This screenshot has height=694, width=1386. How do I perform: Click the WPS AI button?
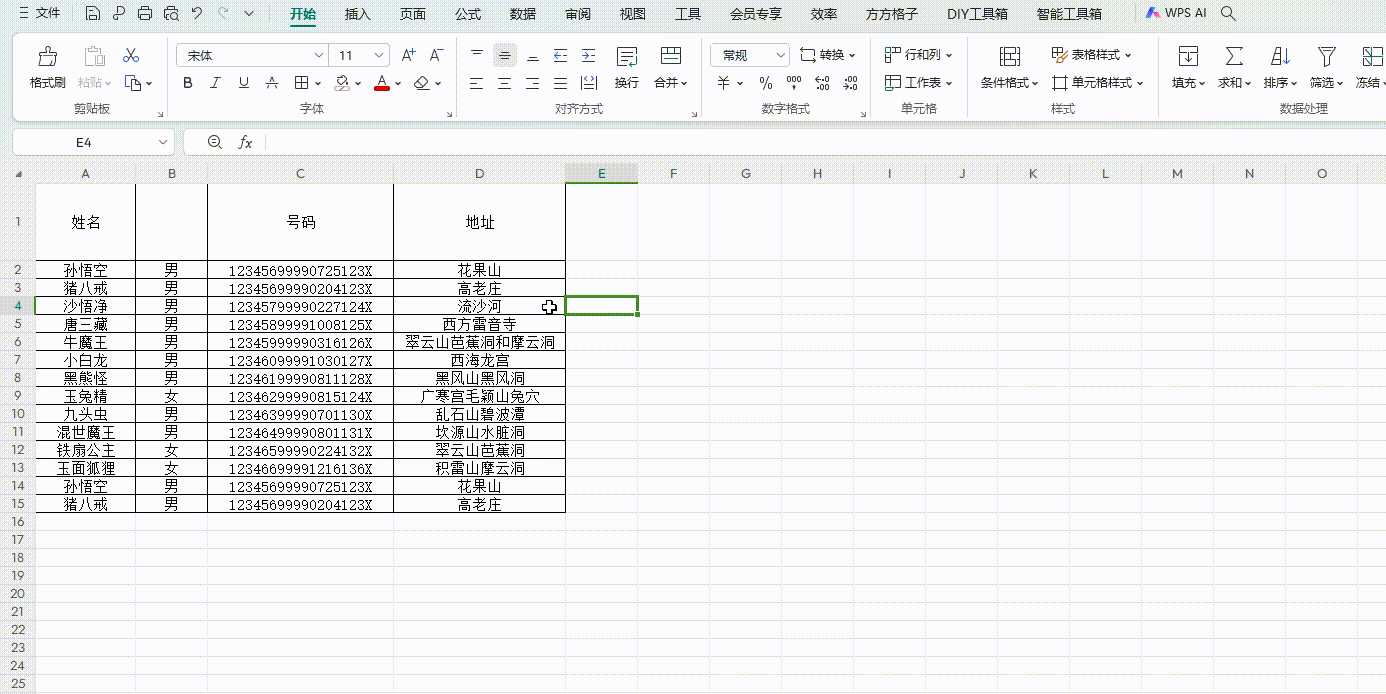[x=1176, y=14]
